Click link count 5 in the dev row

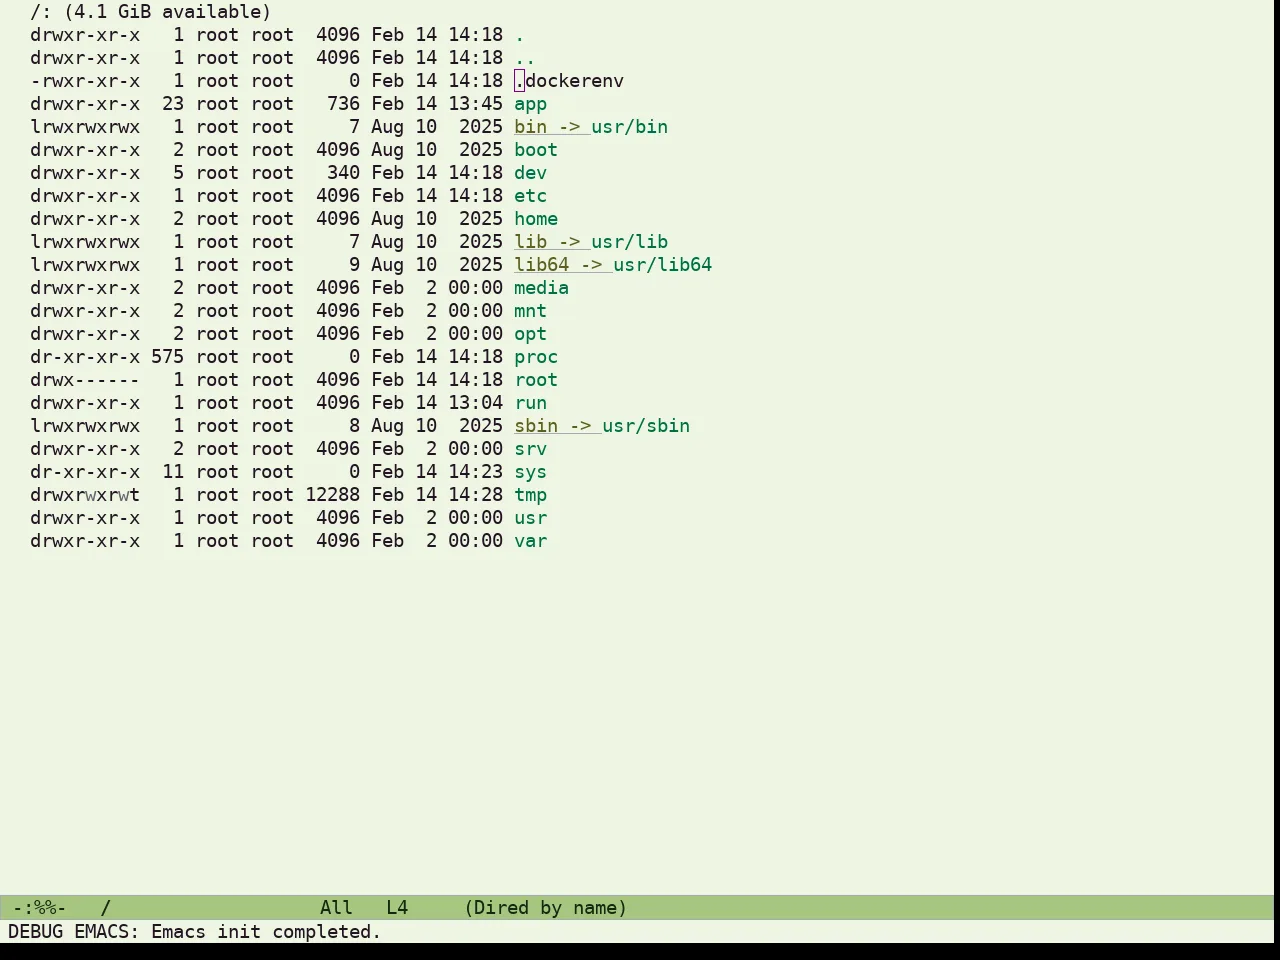[178, 173]
